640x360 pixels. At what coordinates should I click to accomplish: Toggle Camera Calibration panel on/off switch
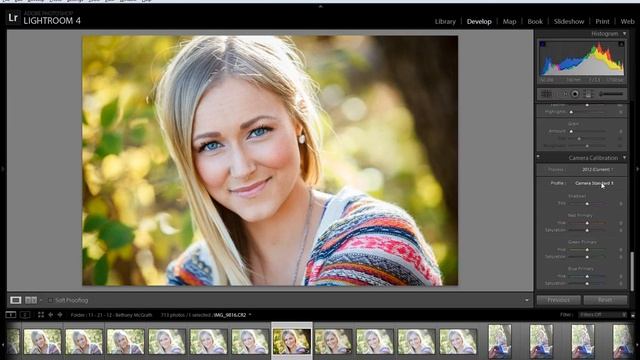[538, 157]
